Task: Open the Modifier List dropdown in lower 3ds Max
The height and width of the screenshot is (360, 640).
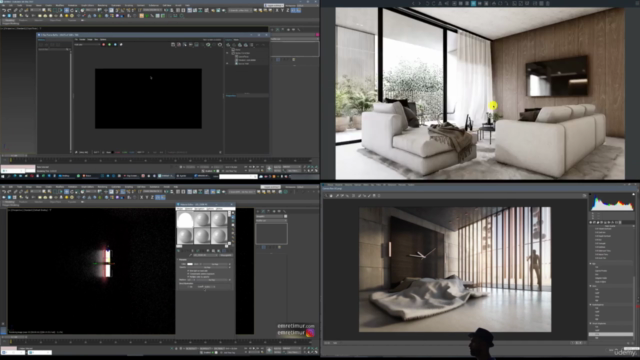Action: click(x=271, y=220)
